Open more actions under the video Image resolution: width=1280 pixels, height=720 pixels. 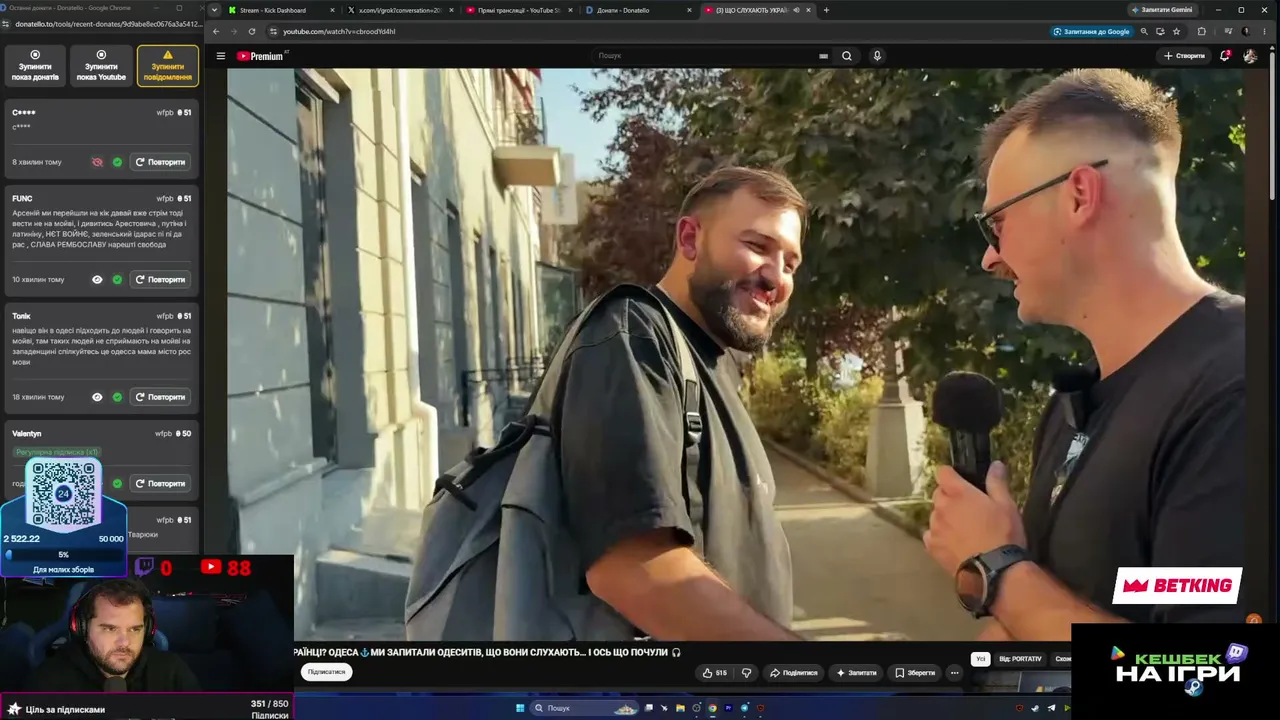point(954,673)
